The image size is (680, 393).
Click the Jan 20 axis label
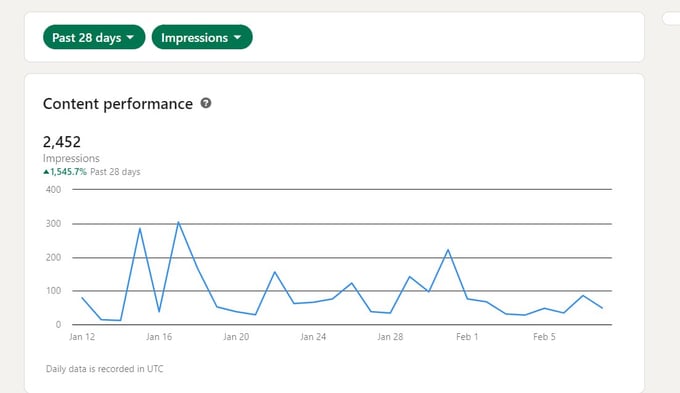tap(236, 337)
